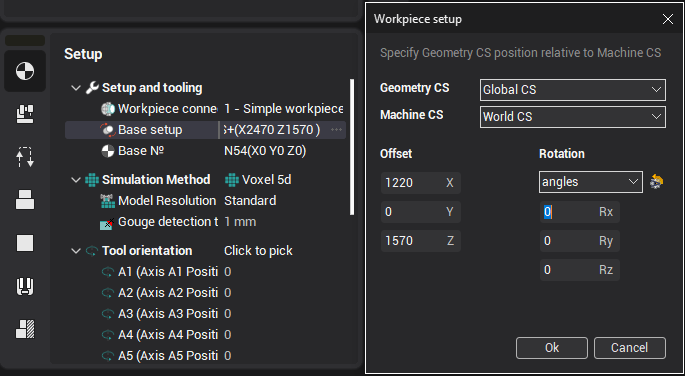
Task: Select the machine icon in the sidebar
Action: tap(25, 114)
